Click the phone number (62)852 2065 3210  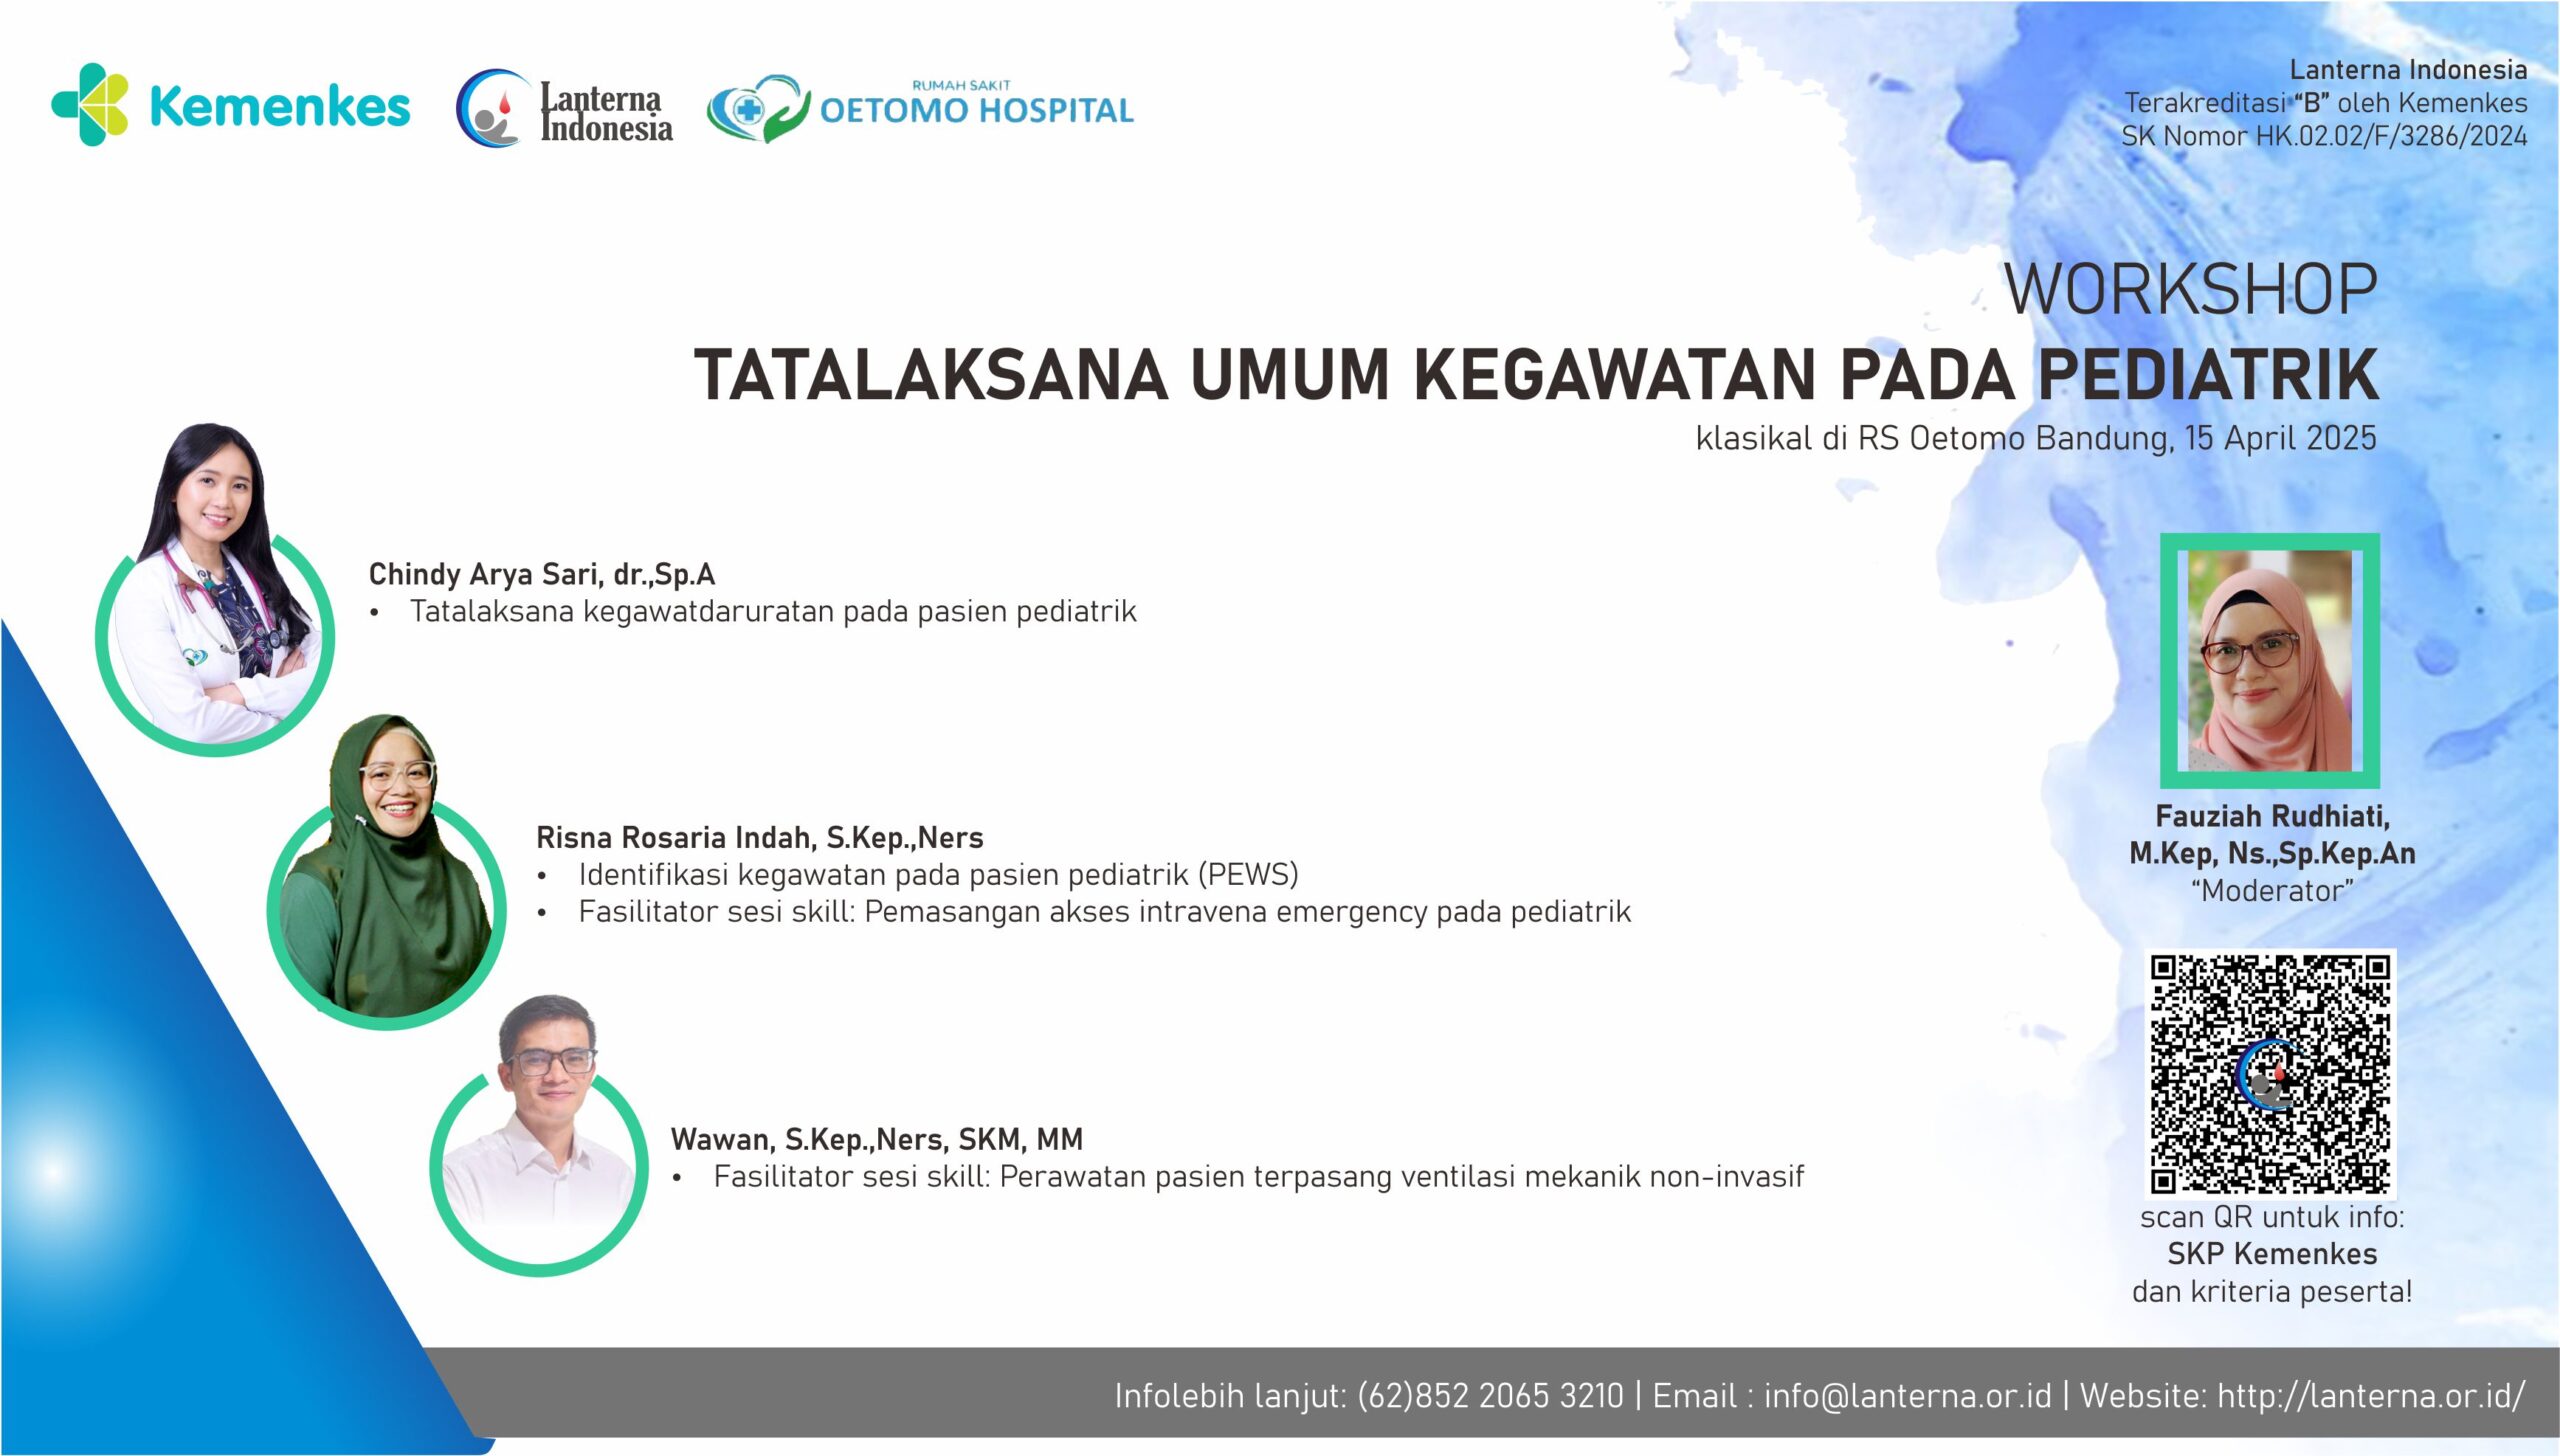[x=1490, y=1395]
